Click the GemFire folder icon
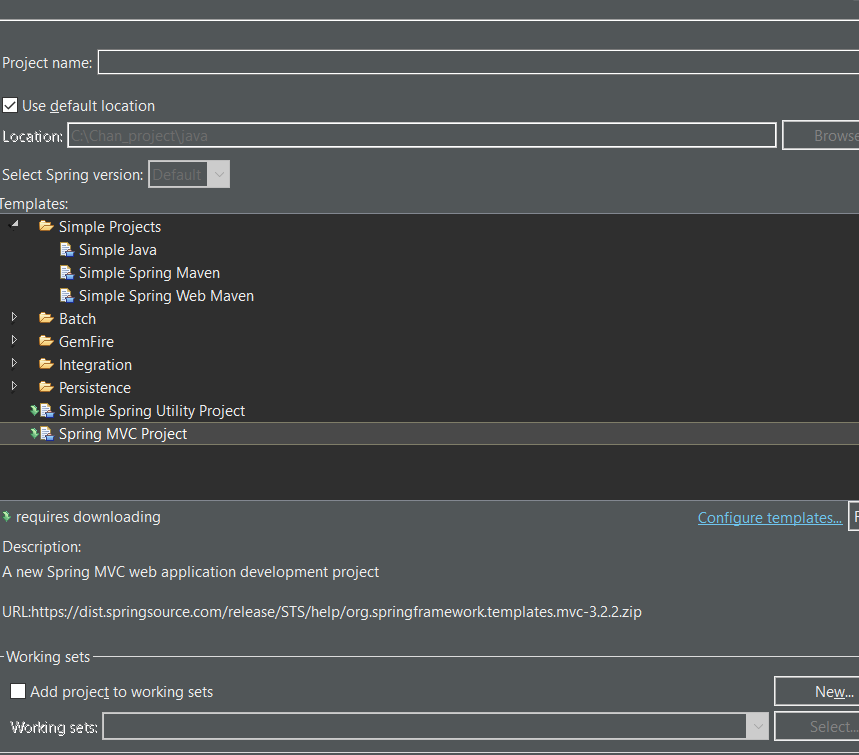This screenshot has height=755, width=859. 46,341
